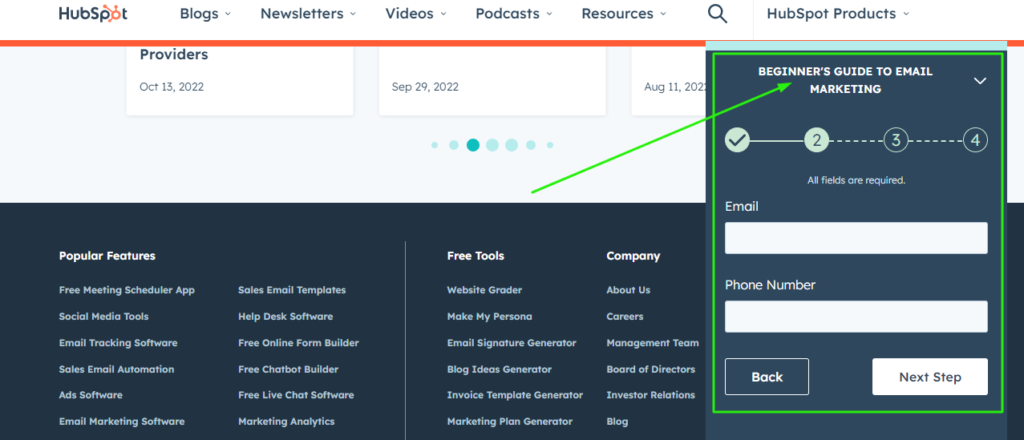The image size is (1024, 440).
Task: Open Email Signature Generator link
Action: pyautogui.click(x=512, y=343)
